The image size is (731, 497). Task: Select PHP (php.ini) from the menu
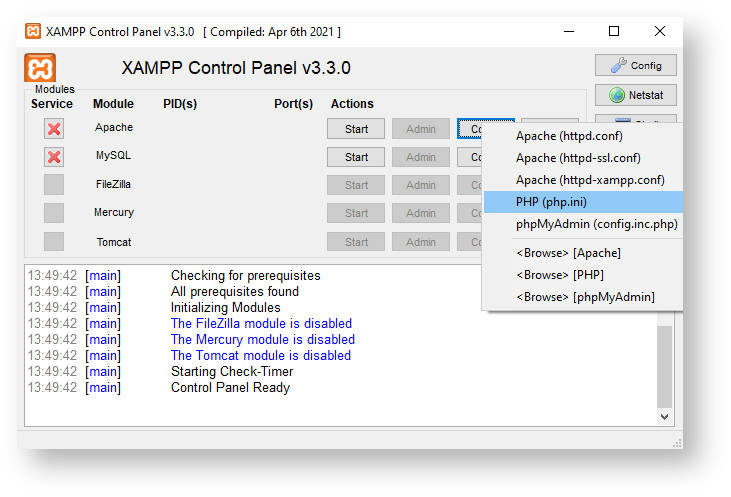(553, 202)
